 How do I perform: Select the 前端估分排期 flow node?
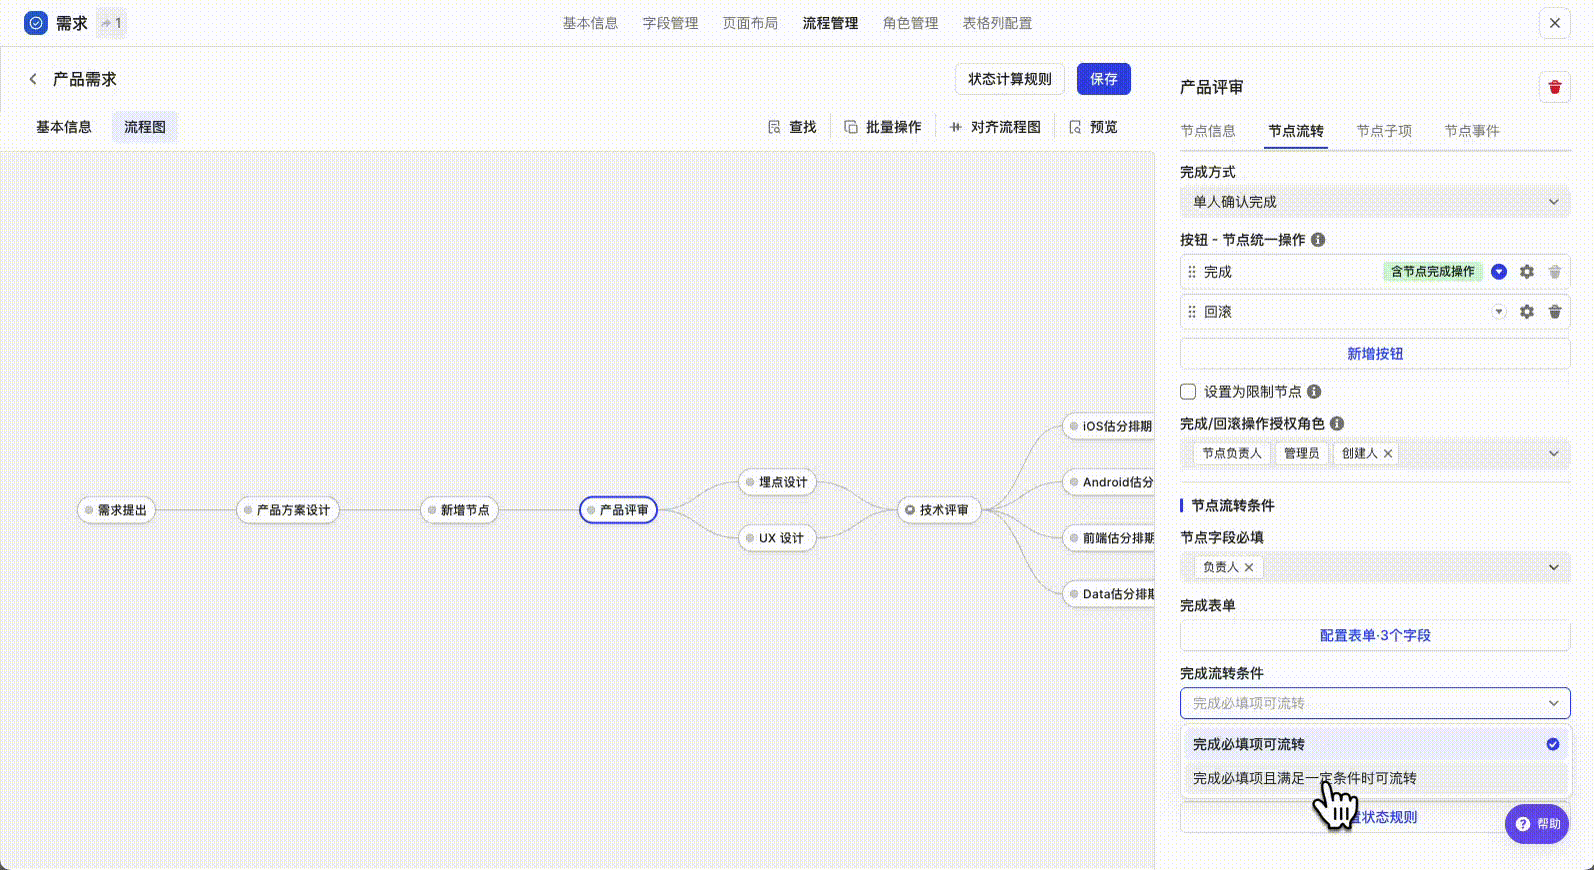pyautogui.click(x=1109, y=538)
